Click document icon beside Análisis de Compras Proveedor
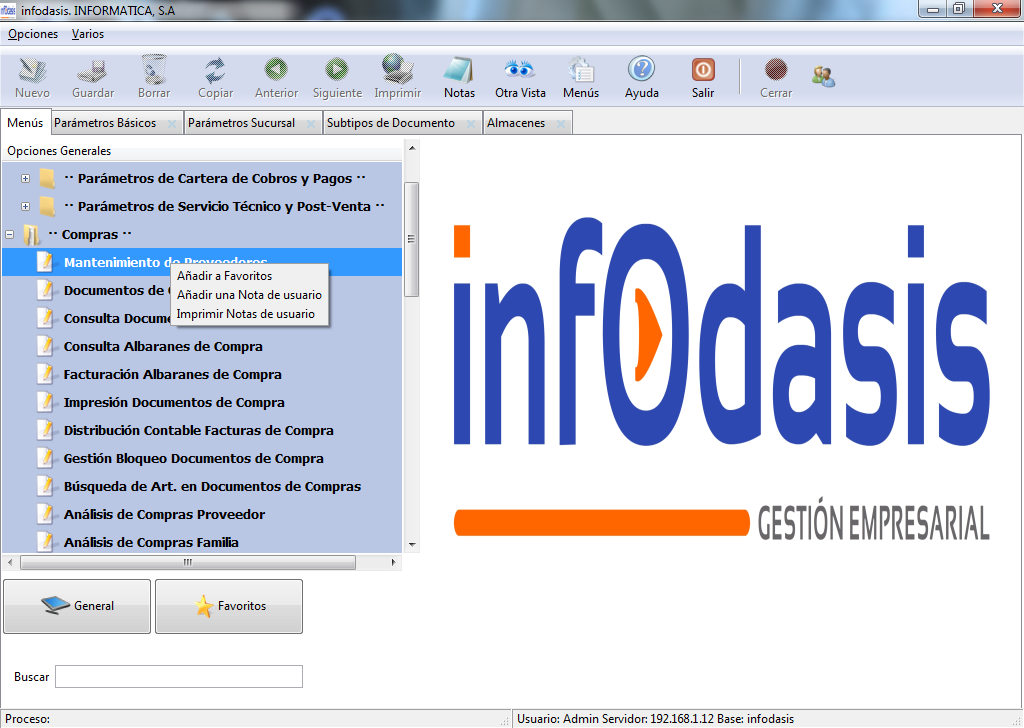Image resolution: width=1024 pixels, height=728 pixels. coord(45,514)
